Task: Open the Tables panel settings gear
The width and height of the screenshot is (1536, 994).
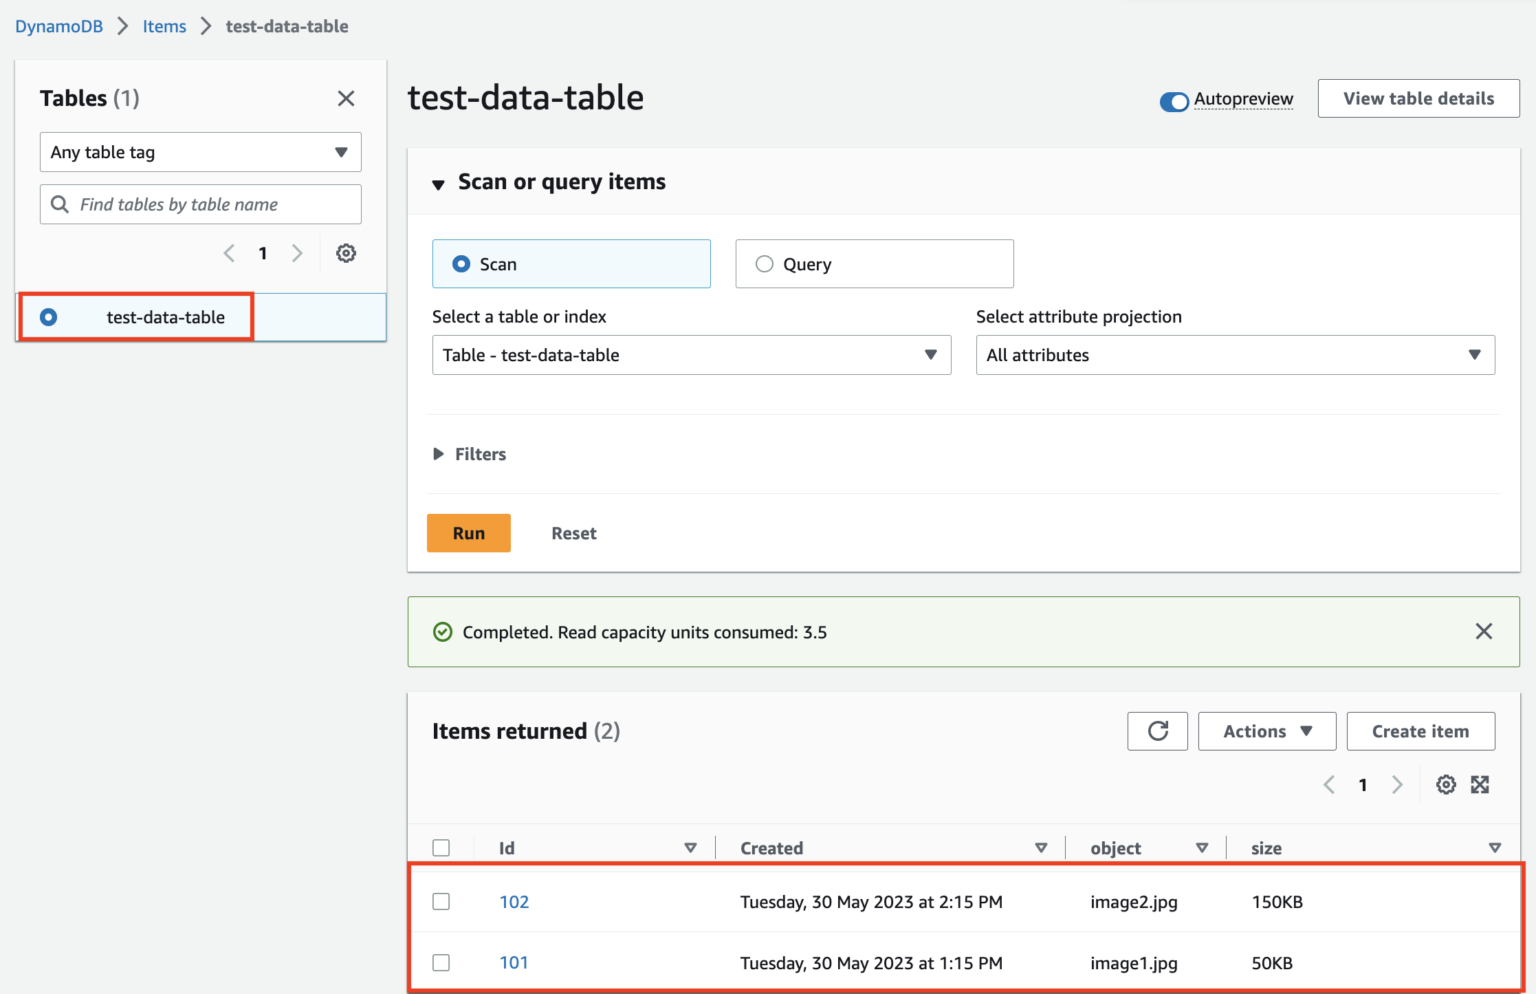Action: click(346, 253)
